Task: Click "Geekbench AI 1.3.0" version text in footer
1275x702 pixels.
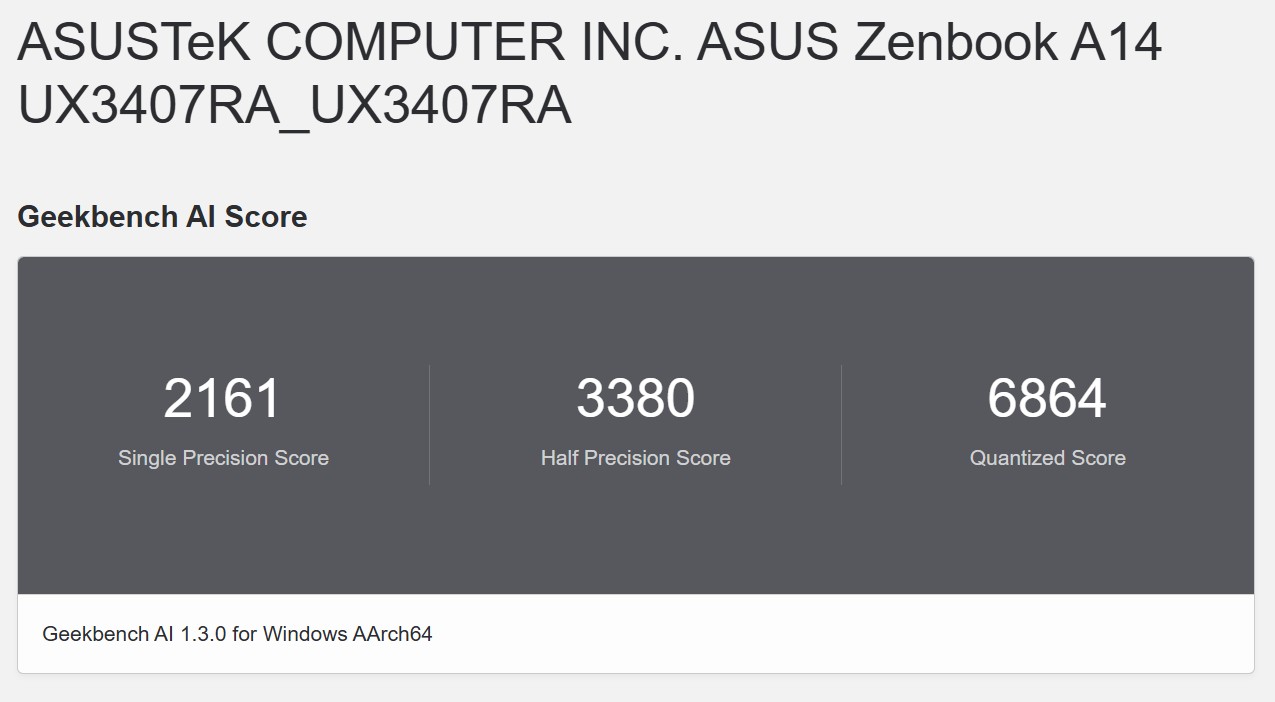Action: click(x=134, y=634)
